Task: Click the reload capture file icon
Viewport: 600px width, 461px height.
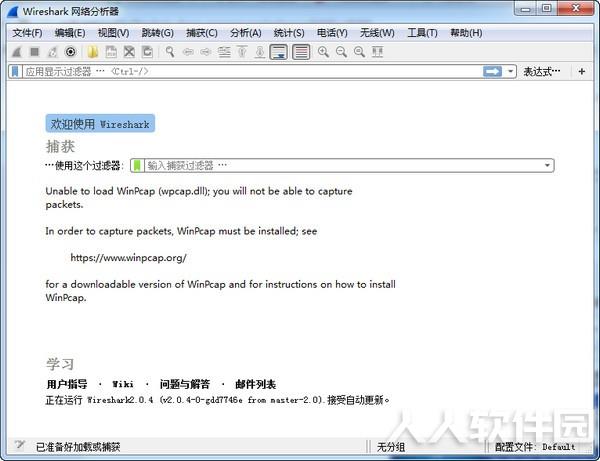Action: [x=147, y=52]
